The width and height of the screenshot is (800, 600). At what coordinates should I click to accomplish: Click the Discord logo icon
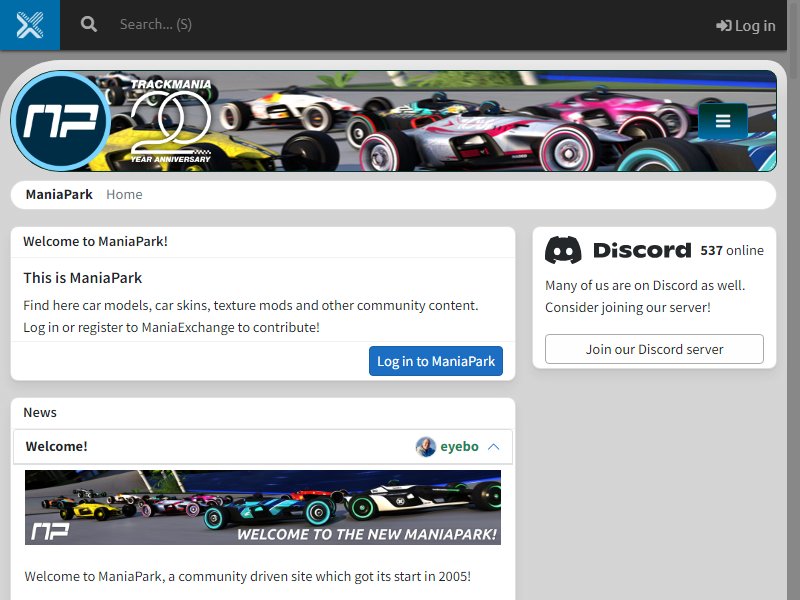[x=563, y=250]
